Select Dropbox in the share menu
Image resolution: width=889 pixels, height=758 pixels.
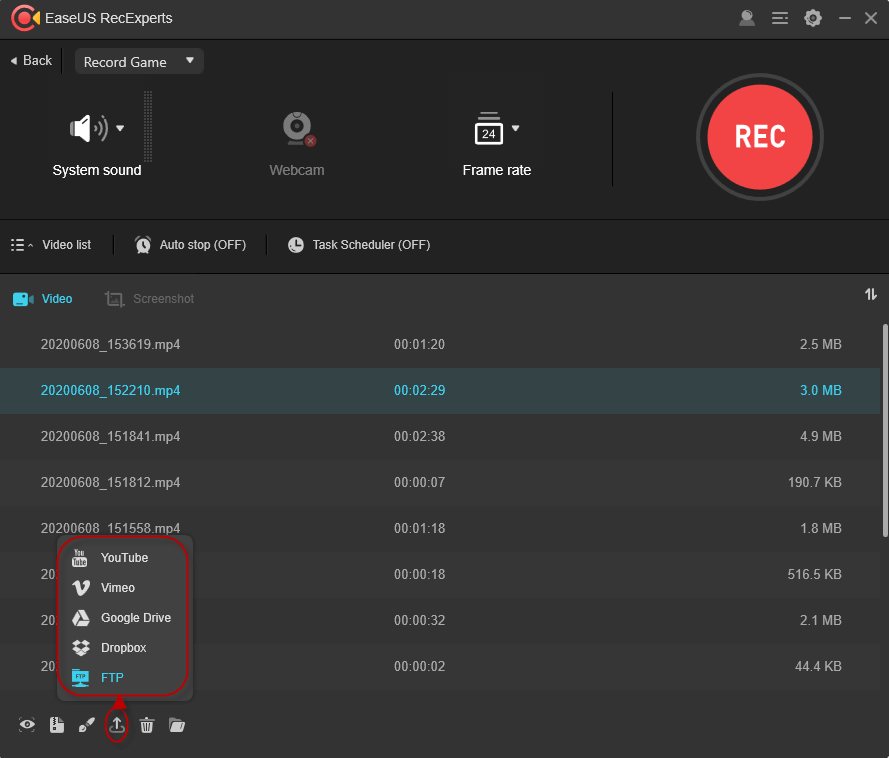[123, 648]
